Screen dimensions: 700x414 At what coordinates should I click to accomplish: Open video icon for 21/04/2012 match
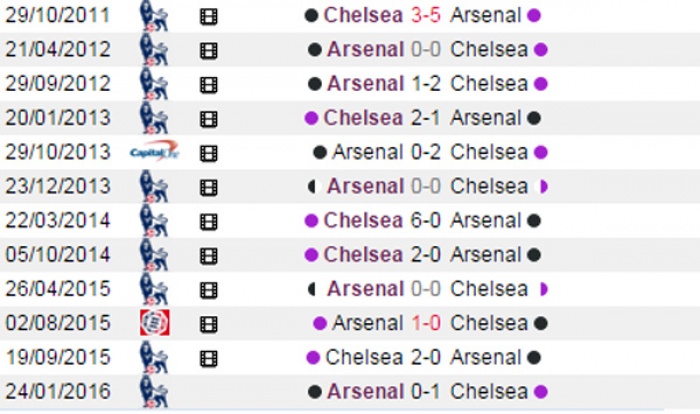pyautogui.click(x=208, y=51)
